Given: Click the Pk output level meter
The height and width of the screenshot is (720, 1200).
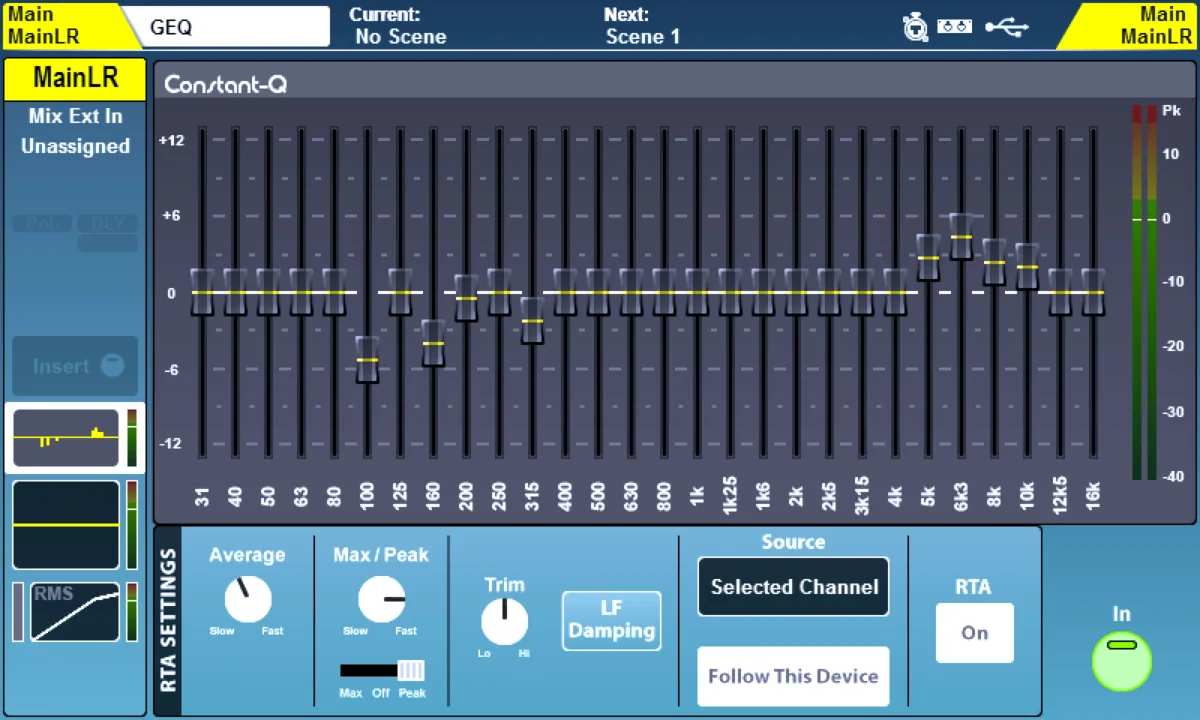Looking at the screenshot, I should point(1144,291).
